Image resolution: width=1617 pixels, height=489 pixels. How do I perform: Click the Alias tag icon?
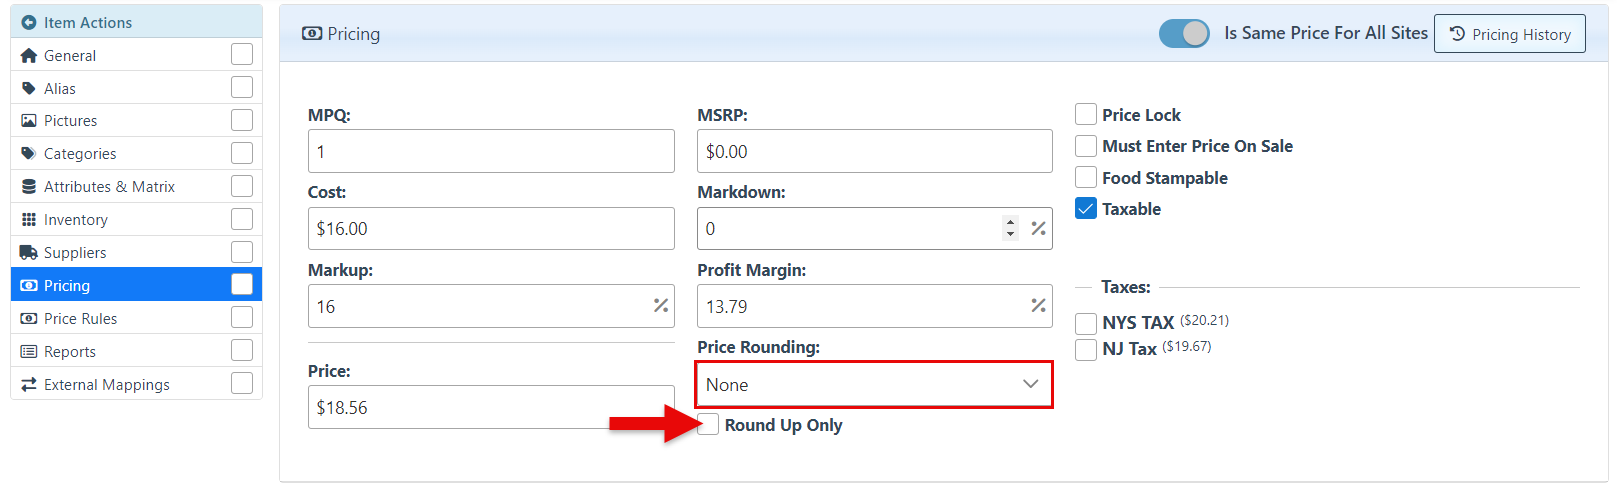(x=29, y=89)
